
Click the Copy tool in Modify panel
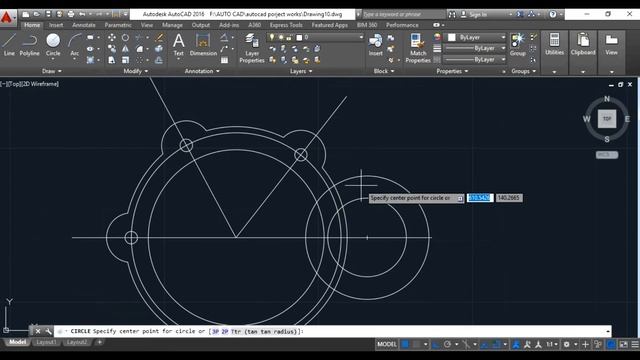pos(111,49)
